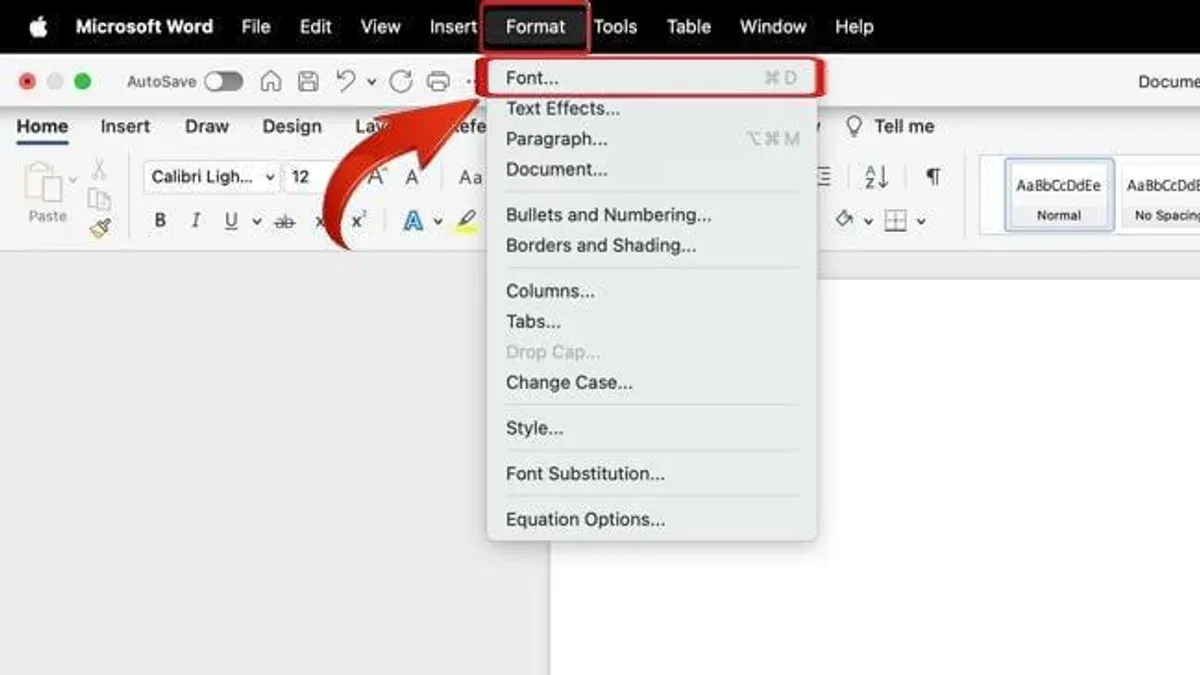Click the Undo arrow icon
Image resolution: width=1200 pixels, height=675 pixels.
pos(347,82)
